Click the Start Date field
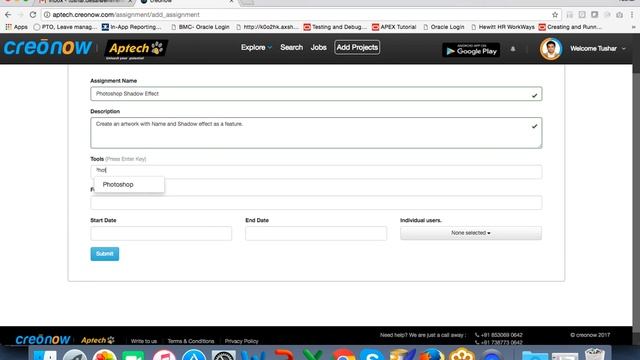640x360 pixels. (x=161, y=233)
